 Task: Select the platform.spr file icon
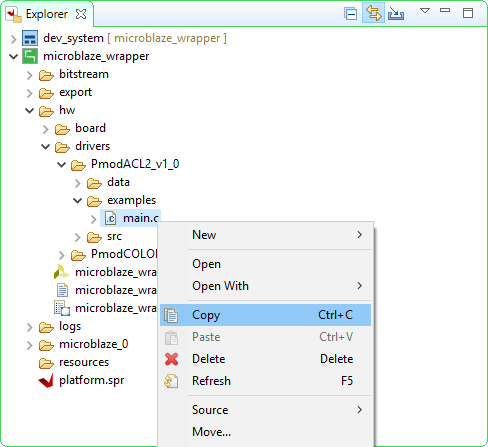(46, 380)
